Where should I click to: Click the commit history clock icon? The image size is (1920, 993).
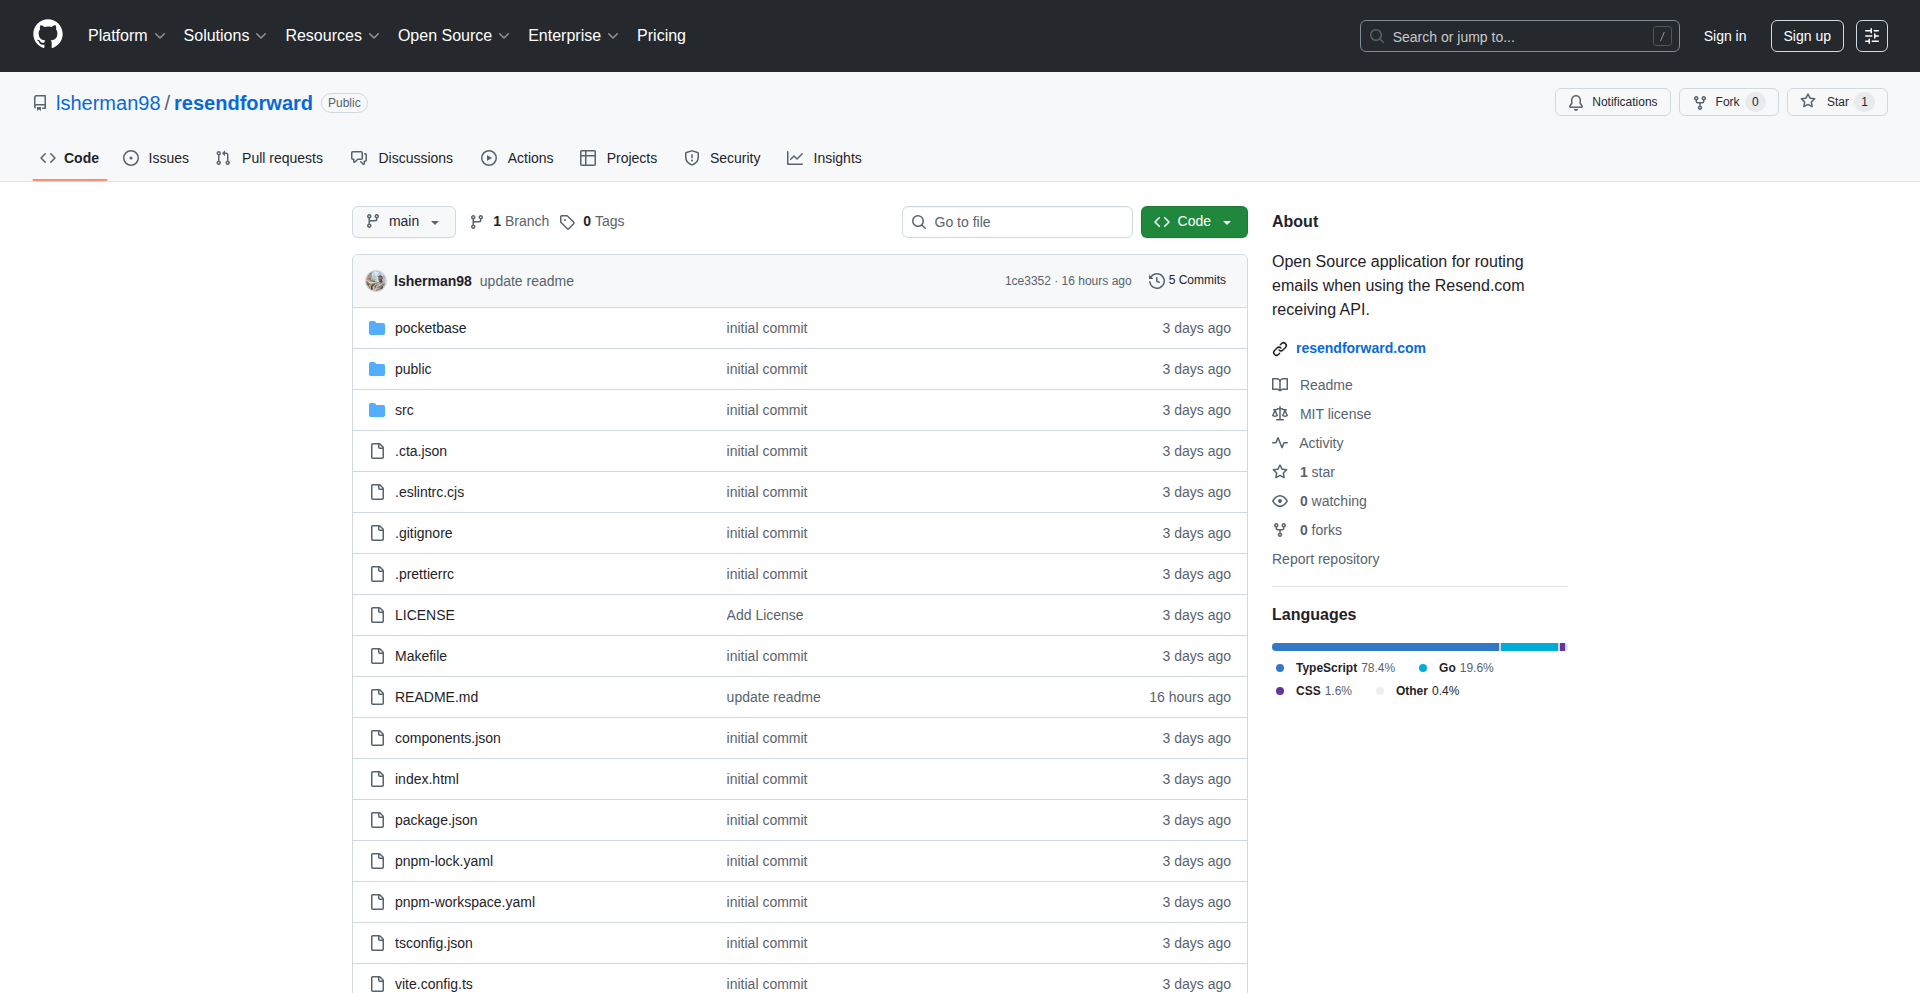(1157, 280)
